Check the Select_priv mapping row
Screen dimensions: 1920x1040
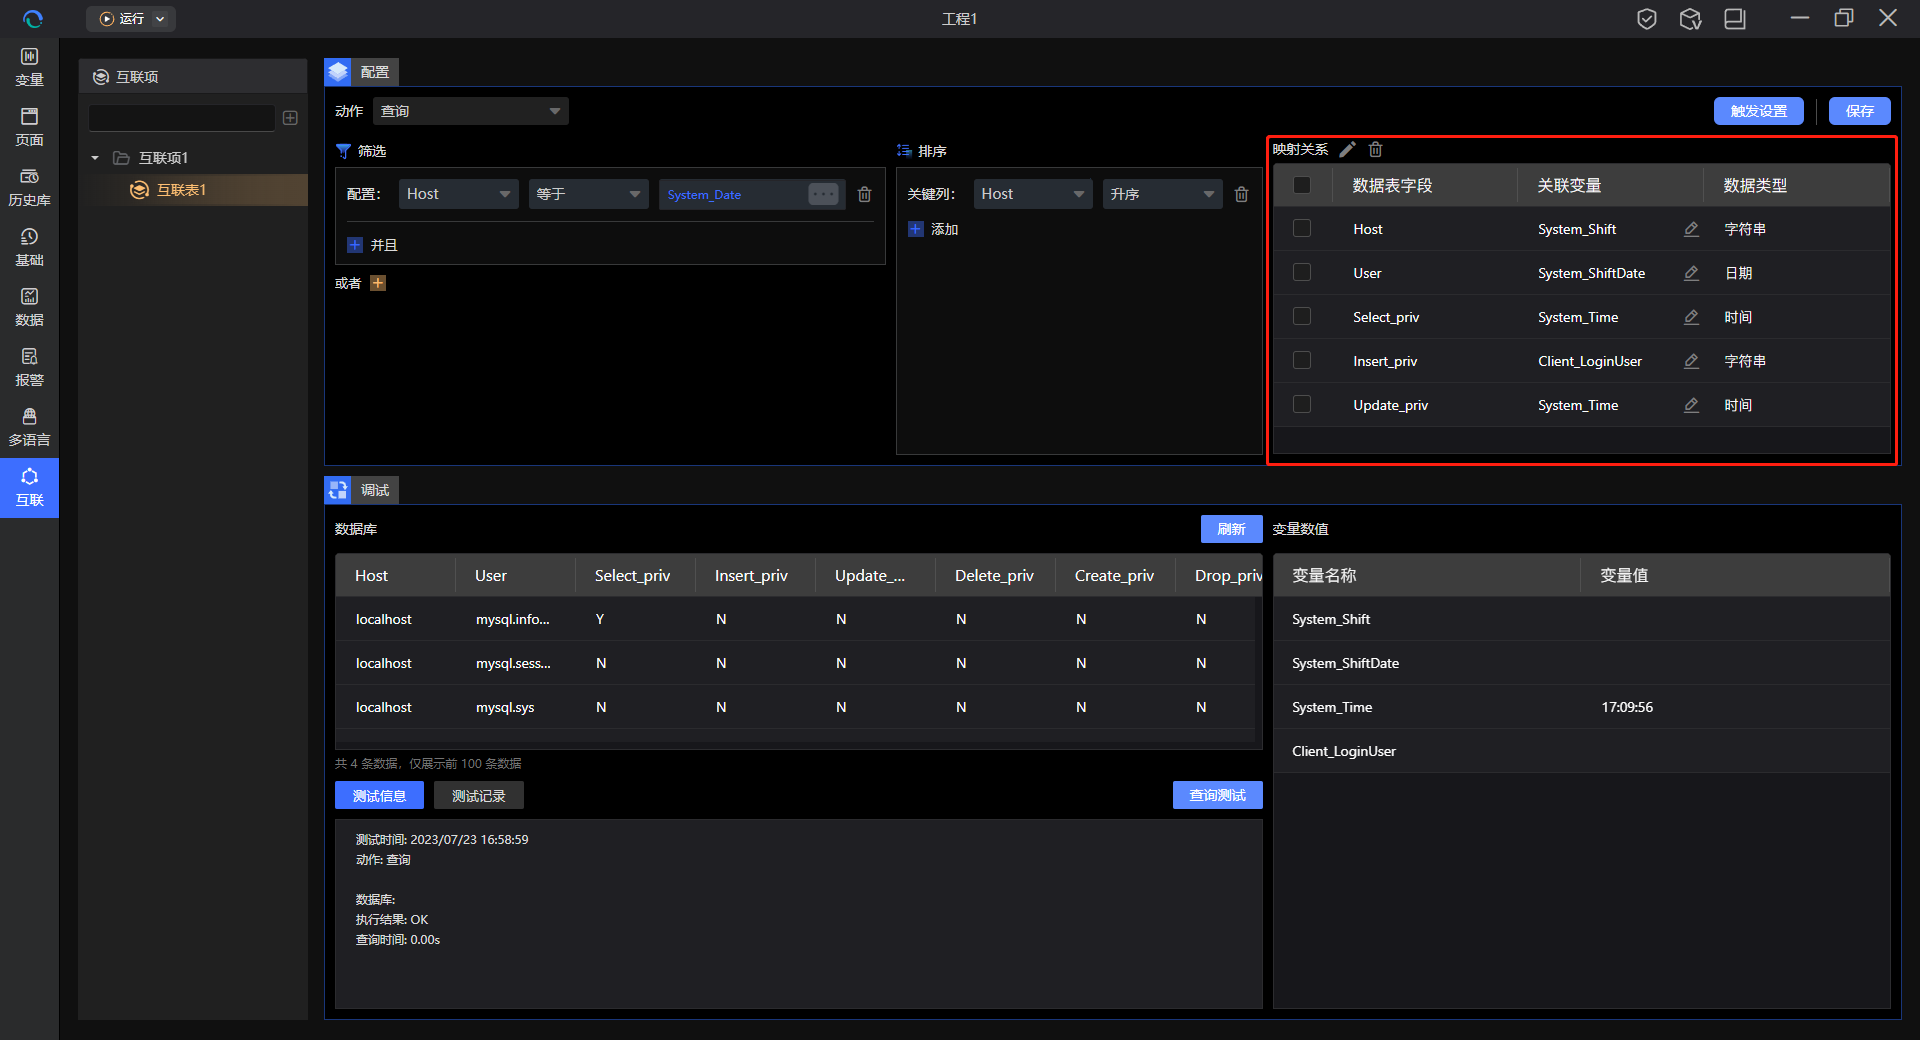click(x=1302, y=317)
